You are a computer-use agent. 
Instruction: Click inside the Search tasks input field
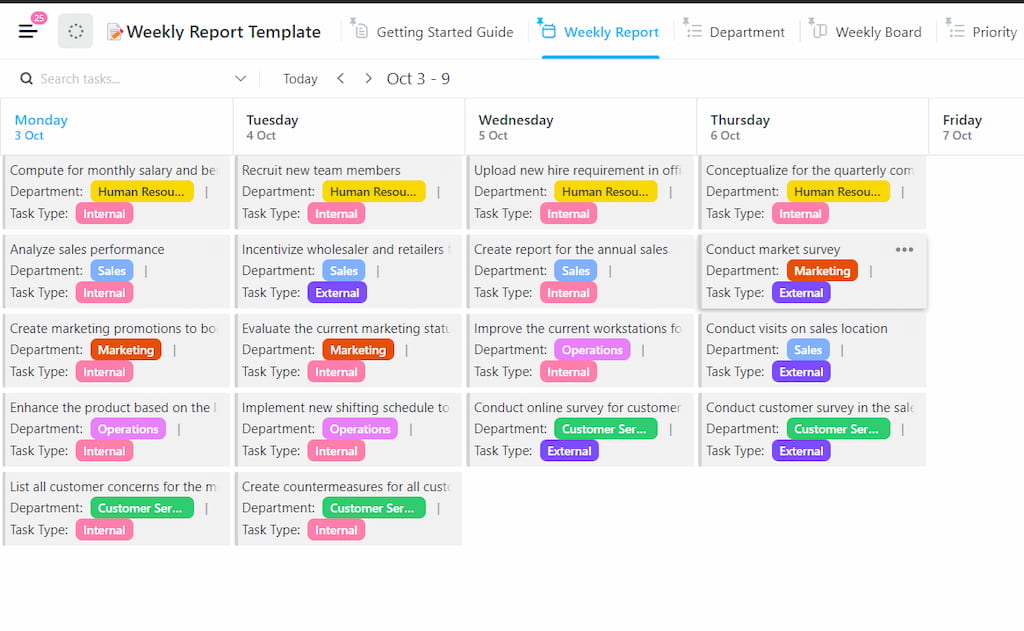click(x=110, y=78)
